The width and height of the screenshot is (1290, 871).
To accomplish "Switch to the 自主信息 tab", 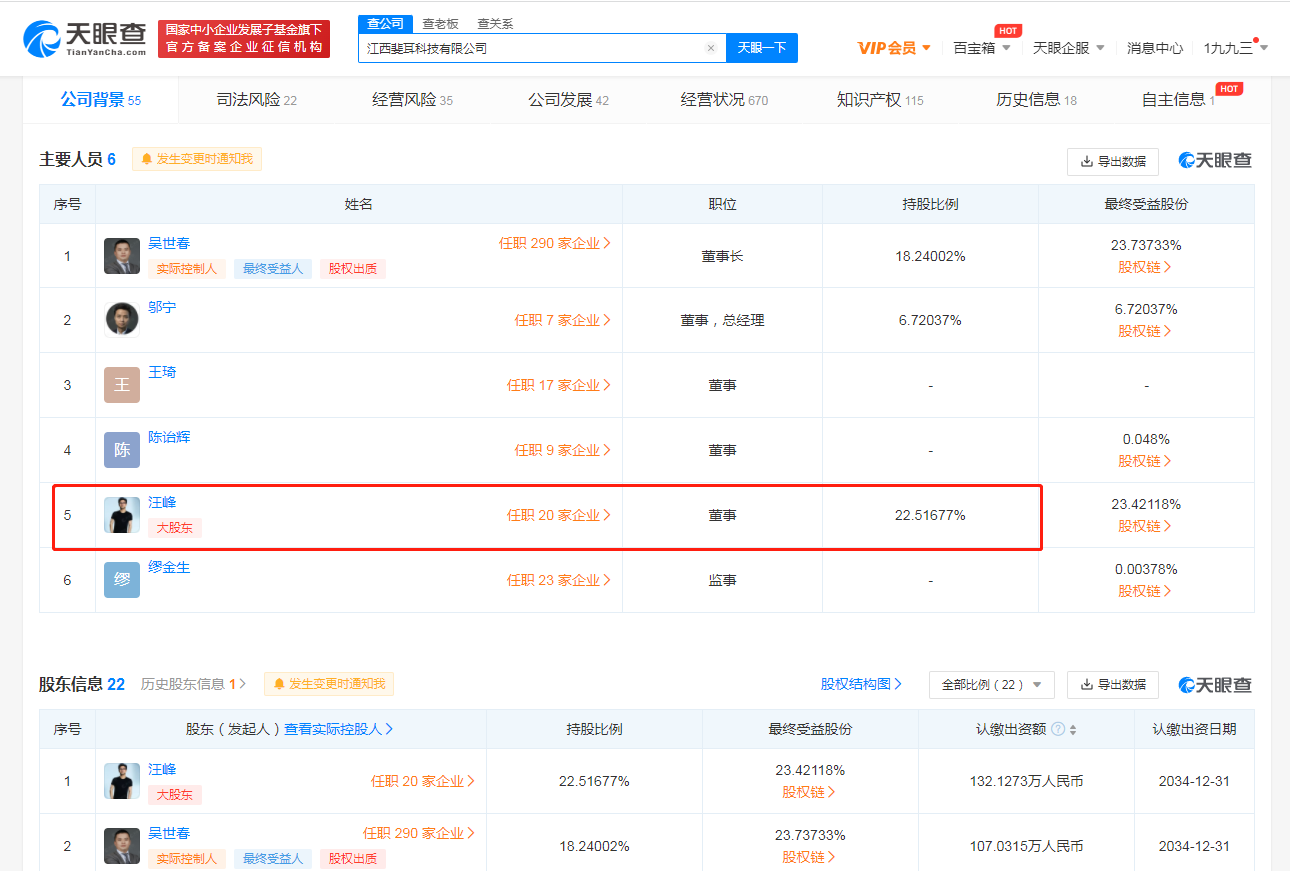I will point(1179,100).
